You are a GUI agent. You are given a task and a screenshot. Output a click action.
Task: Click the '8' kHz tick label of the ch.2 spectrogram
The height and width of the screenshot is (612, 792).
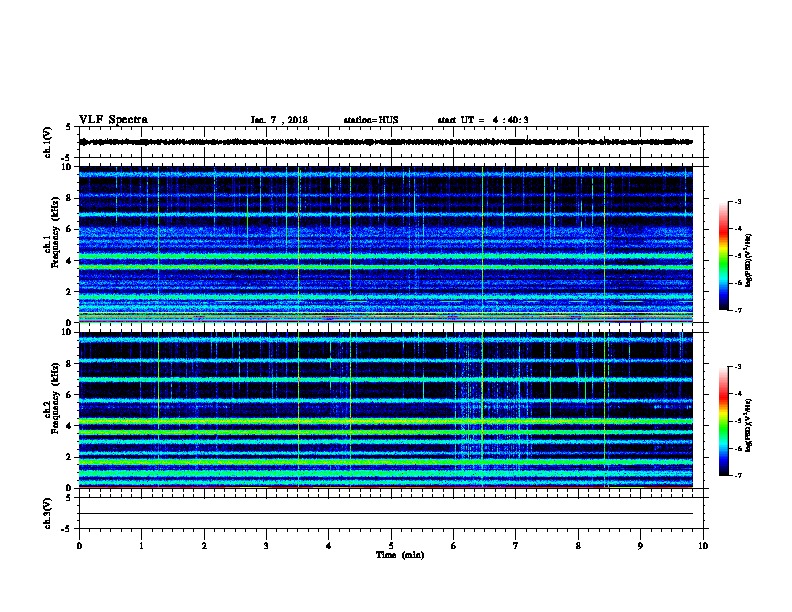click(x=69, y=364)
